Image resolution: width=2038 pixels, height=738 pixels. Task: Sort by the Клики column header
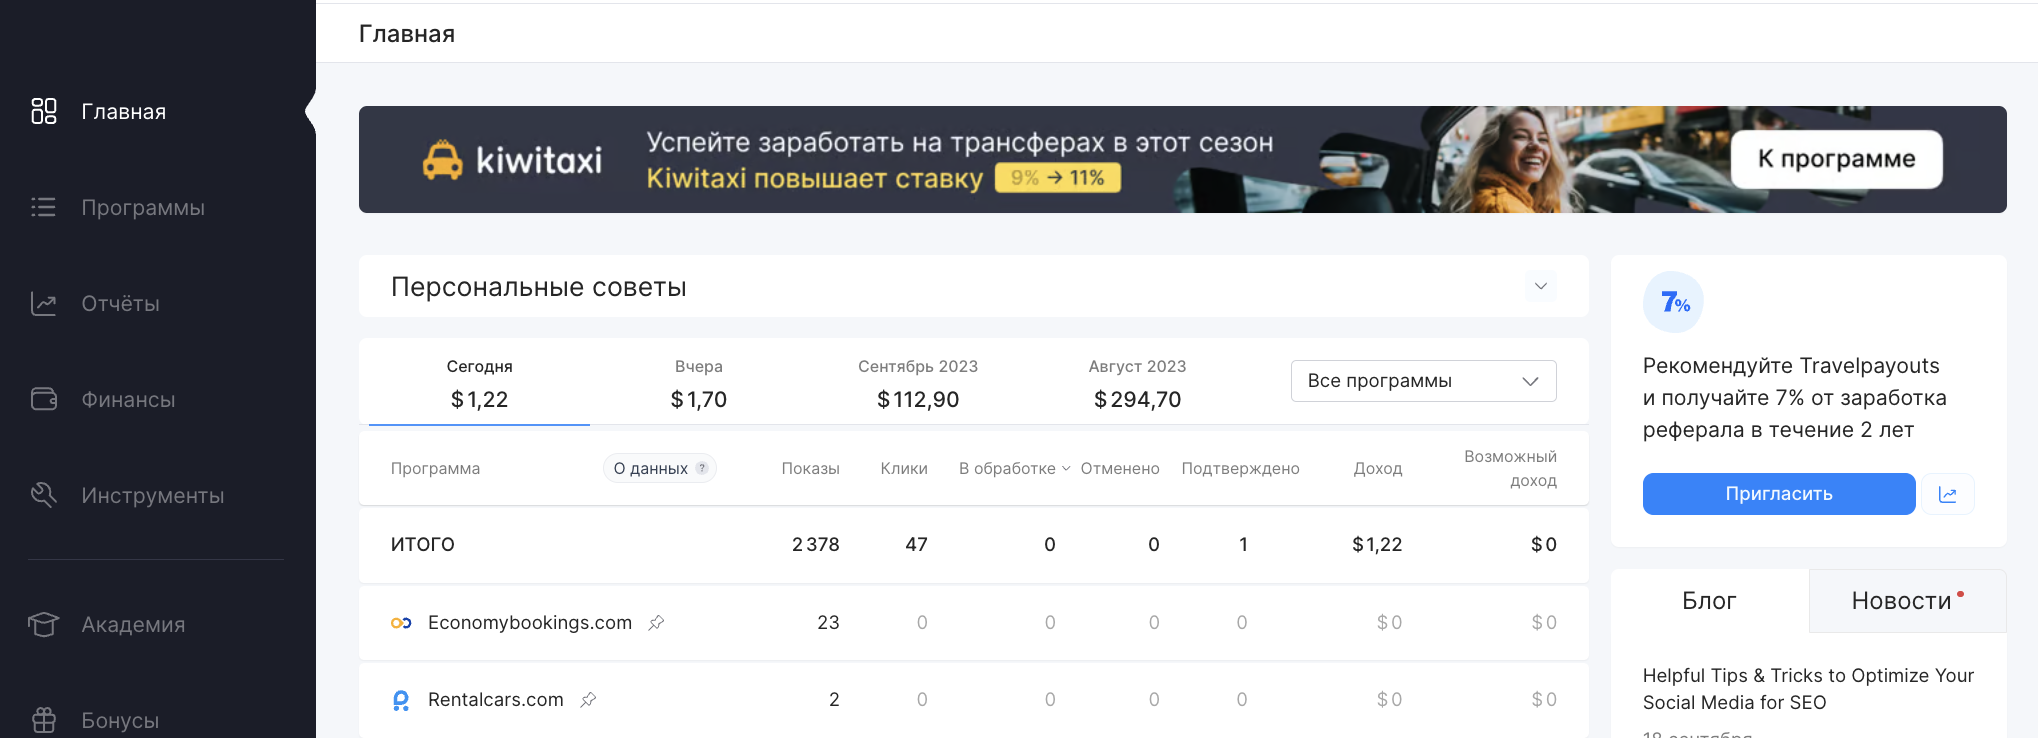904,468
